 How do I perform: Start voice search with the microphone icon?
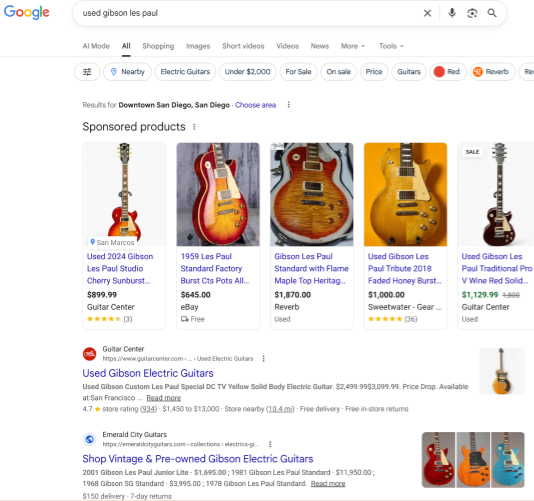(452, 13)
